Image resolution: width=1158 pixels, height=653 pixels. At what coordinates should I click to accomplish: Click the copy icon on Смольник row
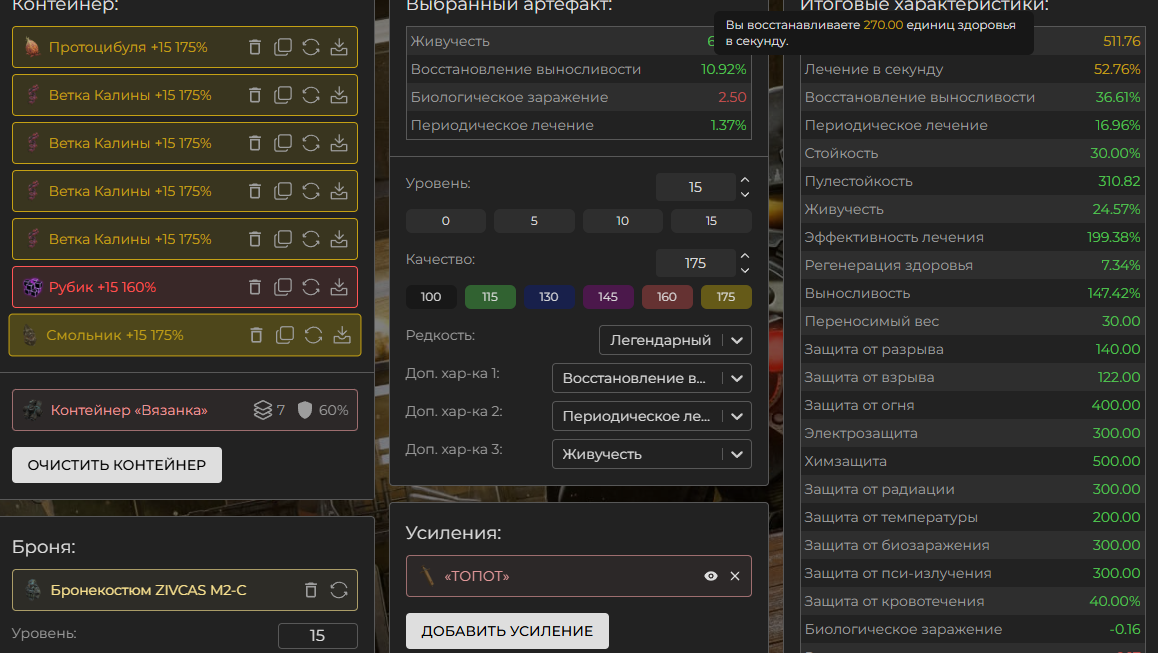click(x=285, y=335)
